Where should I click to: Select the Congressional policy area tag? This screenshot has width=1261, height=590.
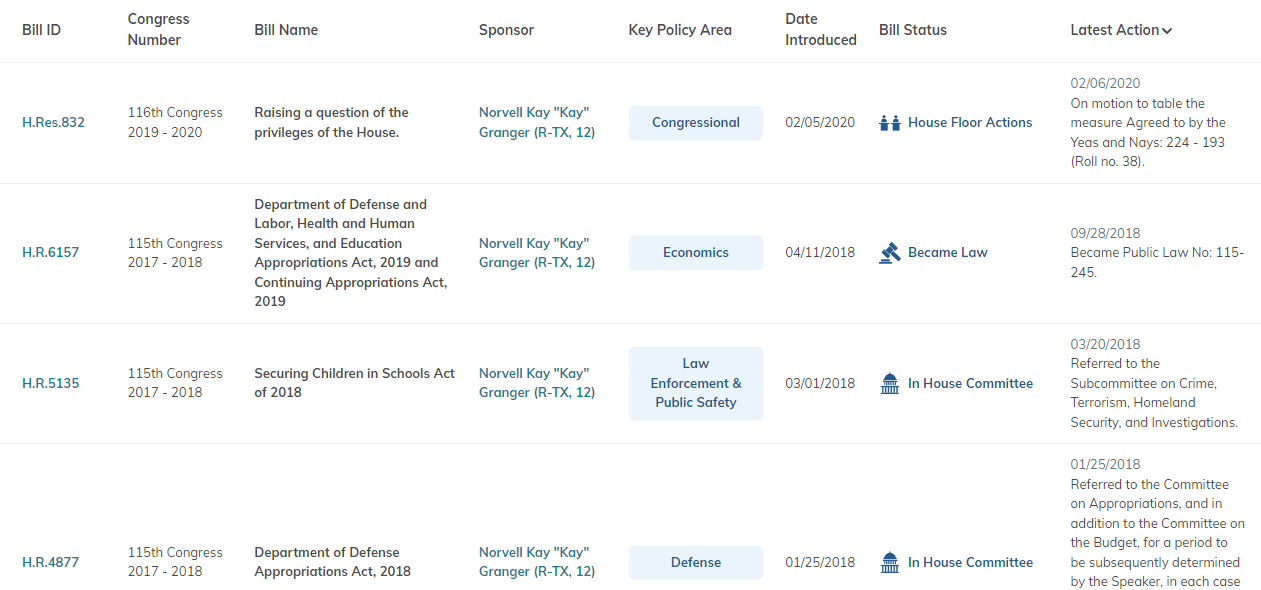pyautogui.click(x=695, y=123)
